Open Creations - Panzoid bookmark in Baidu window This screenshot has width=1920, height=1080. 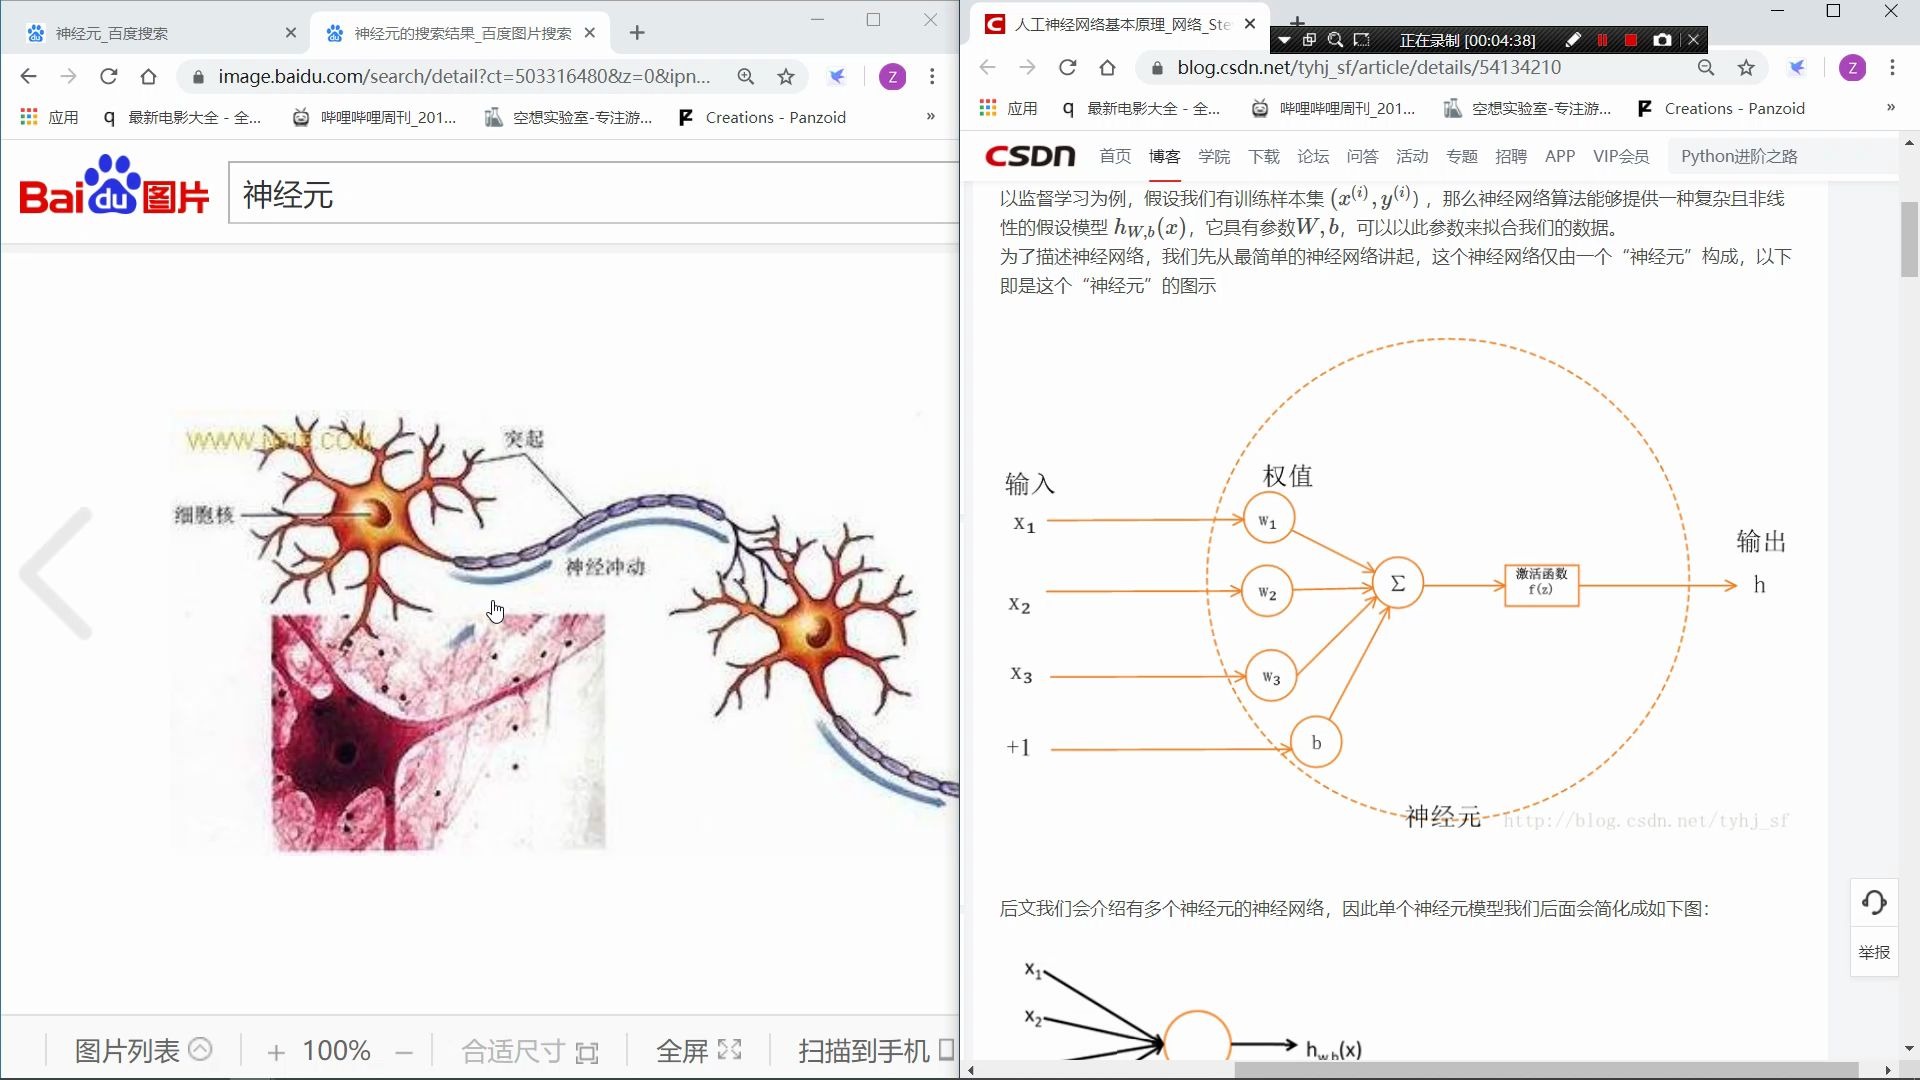pos(762,117)
